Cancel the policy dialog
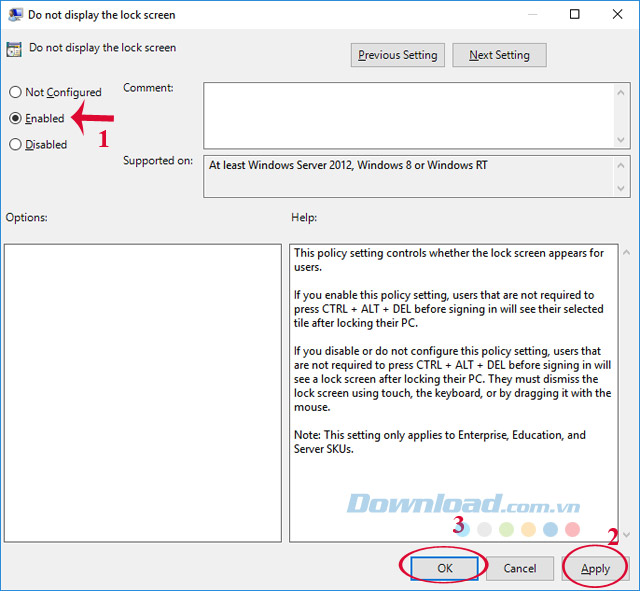This screenshot has height=591, width=640. pos(520,568)
